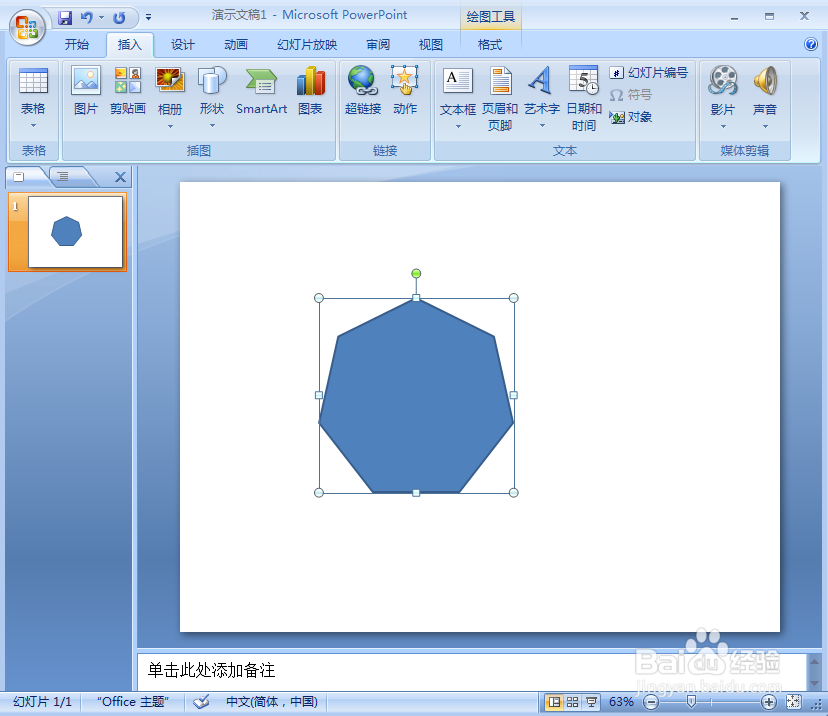Insert a chart with 图表
Image resolution: width=828 pixels, height=716 pixels.
(x=310, y=91)
